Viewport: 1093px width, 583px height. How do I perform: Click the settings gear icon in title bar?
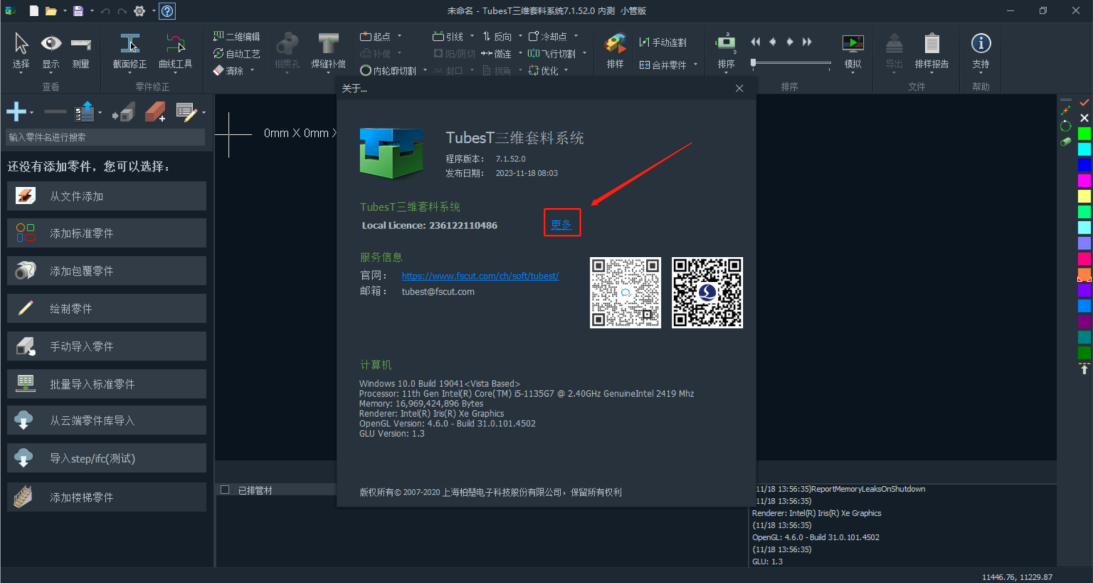pos(139,10)
